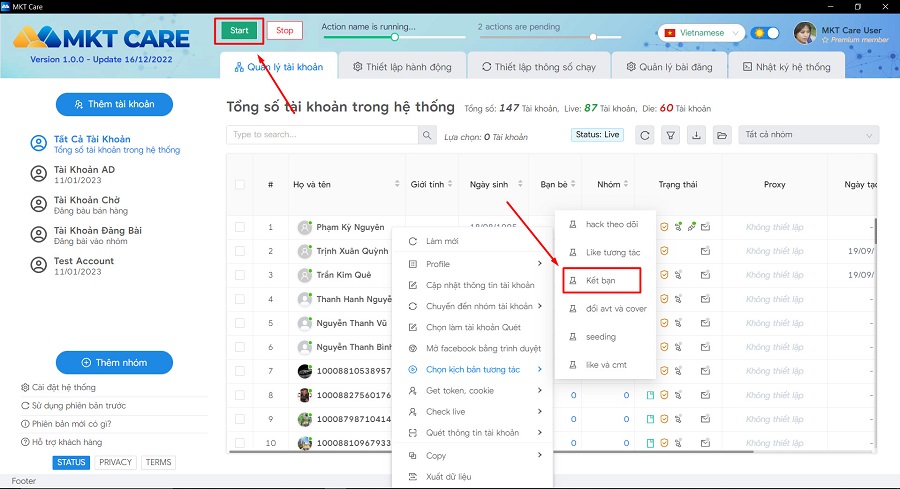900x489 pixels.
Task: Switch to Thiết lập hành động tab
Action: point(402,67)
